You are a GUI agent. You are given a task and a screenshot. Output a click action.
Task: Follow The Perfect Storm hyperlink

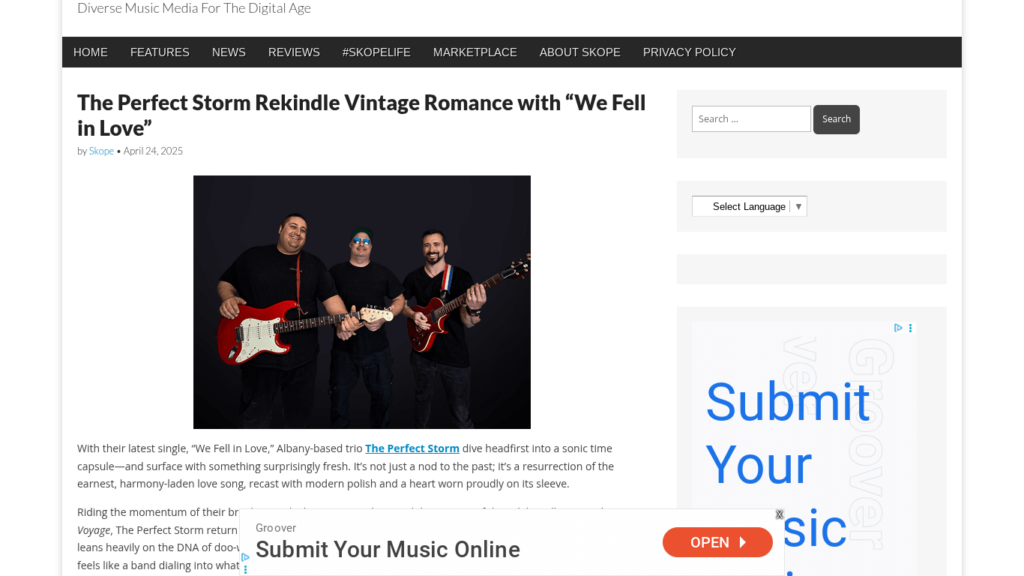click(x=412, y=449)
